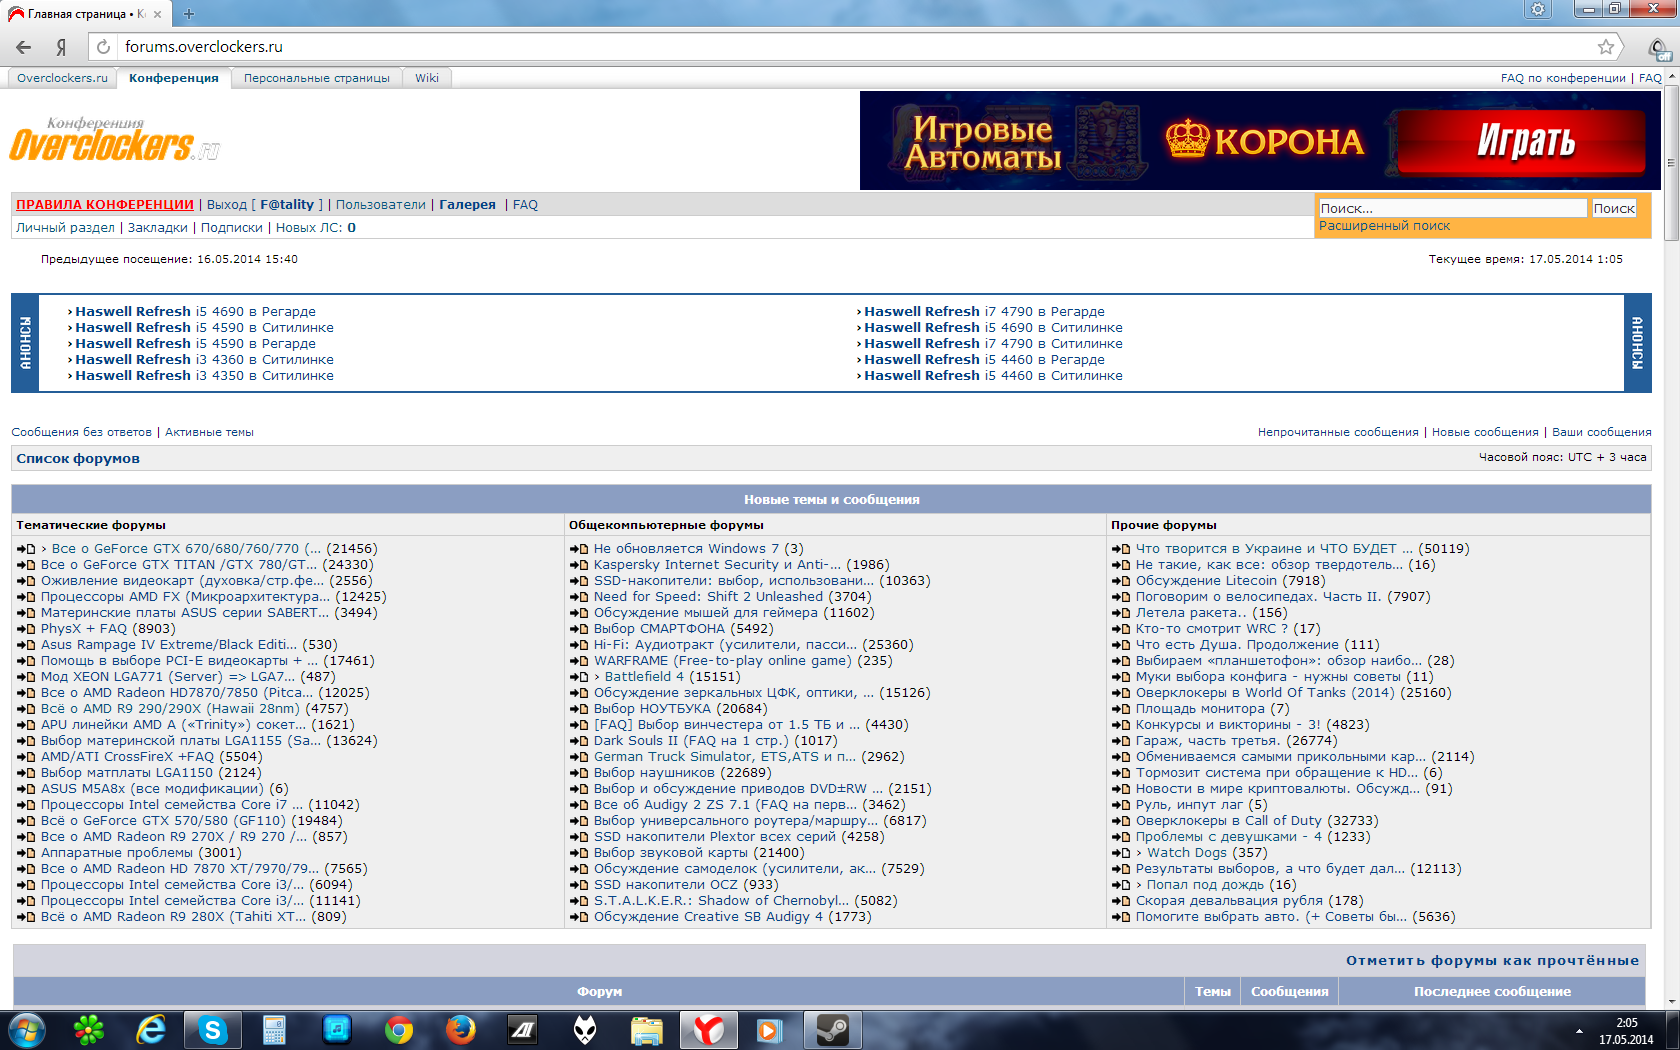Screen dimensions: 1680x1050
Task: Click latest-post icon beside 'Выбор НОУТБУКА'
Action: pyautogui.click(x=579, y=709)
